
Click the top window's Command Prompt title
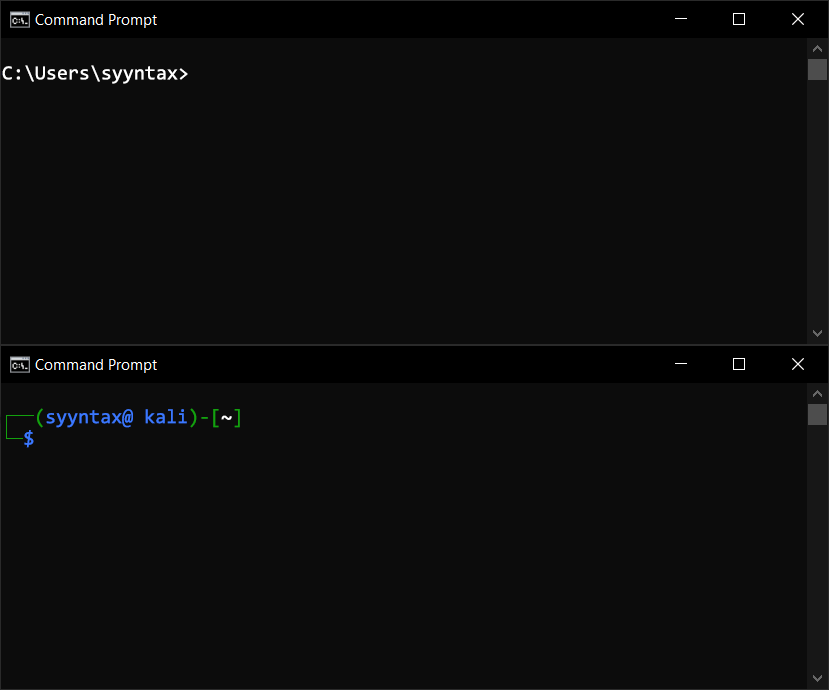pyautogui.click(x=96, y=20)
